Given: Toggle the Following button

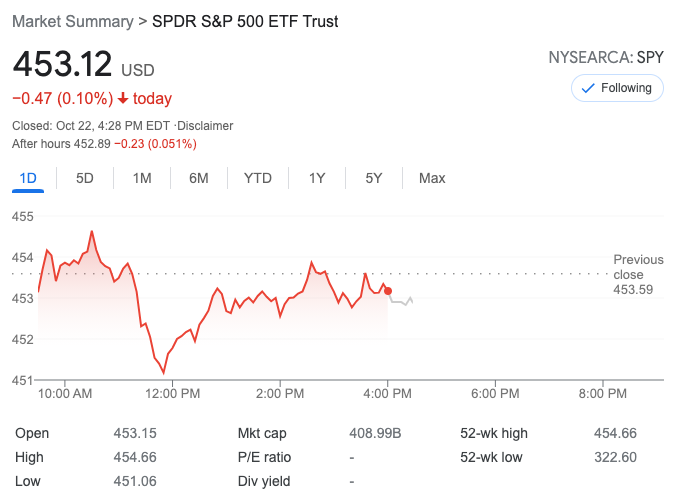Looking at the screenshot, I should click(x=616, y=88).
